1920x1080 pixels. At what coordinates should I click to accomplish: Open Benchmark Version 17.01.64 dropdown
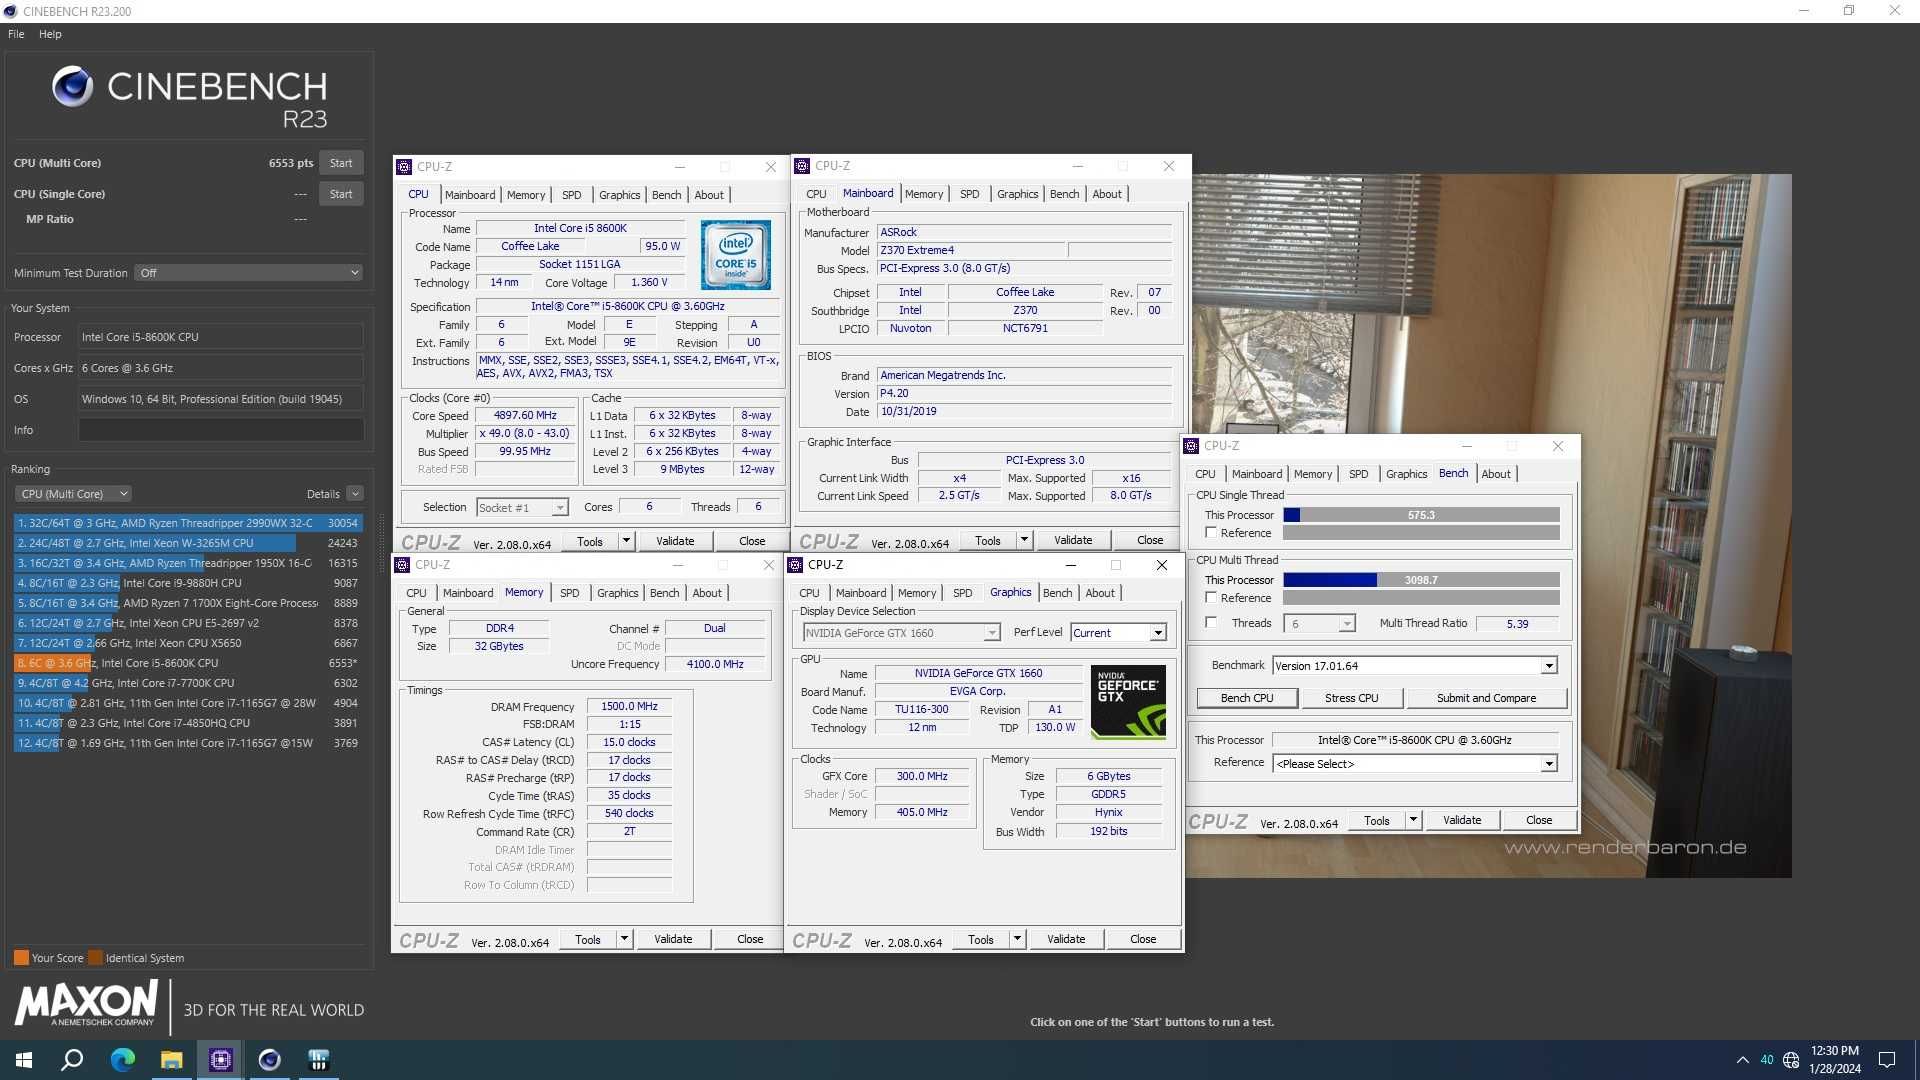pos(1414,666)
